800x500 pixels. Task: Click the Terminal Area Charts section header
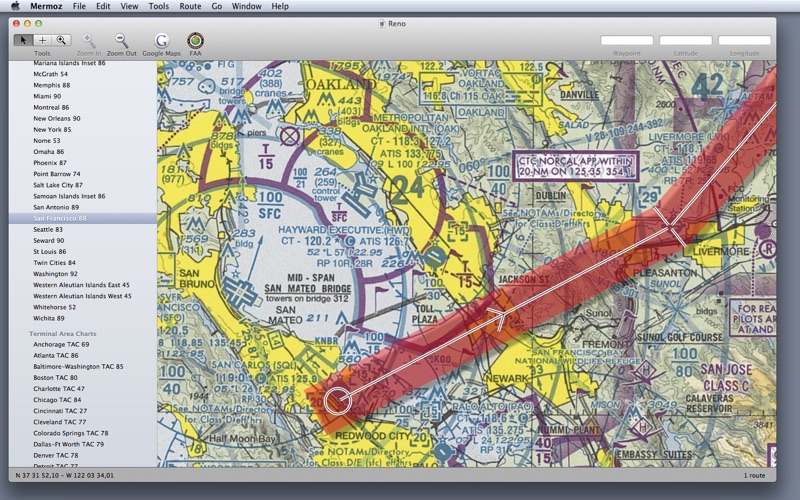pos(63,334)
